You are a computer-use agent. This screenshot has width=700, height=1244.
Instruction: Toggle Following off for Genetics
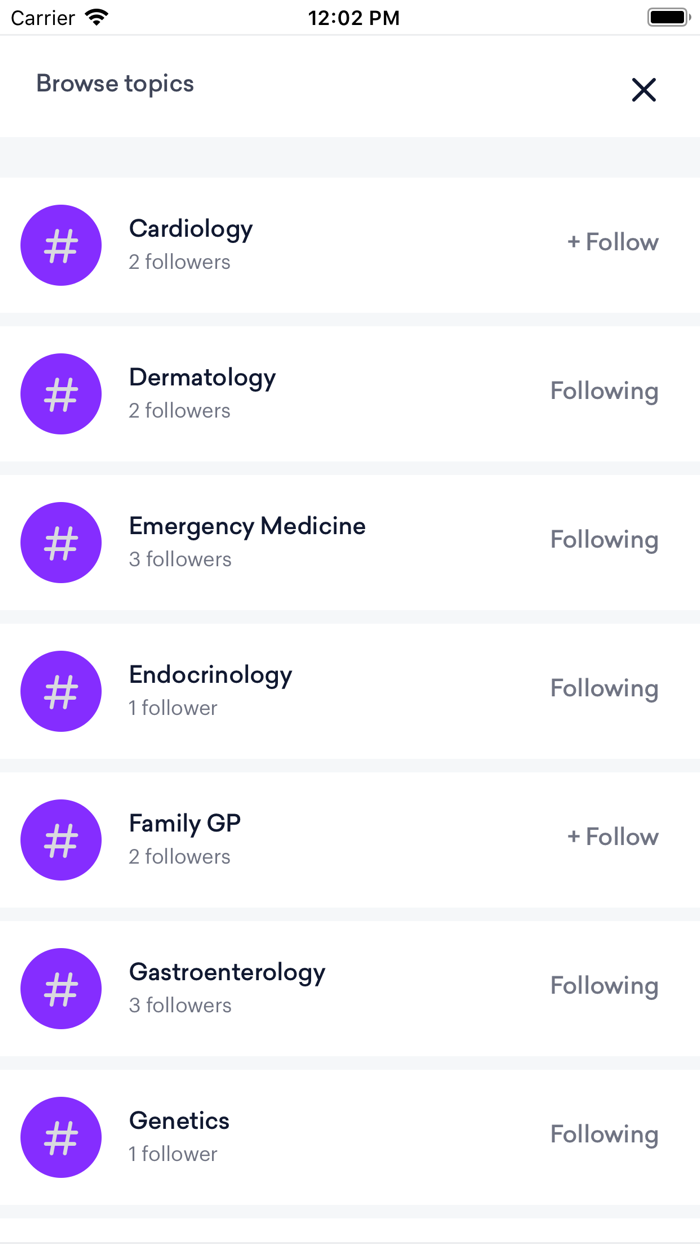[x=604, y=1135]
